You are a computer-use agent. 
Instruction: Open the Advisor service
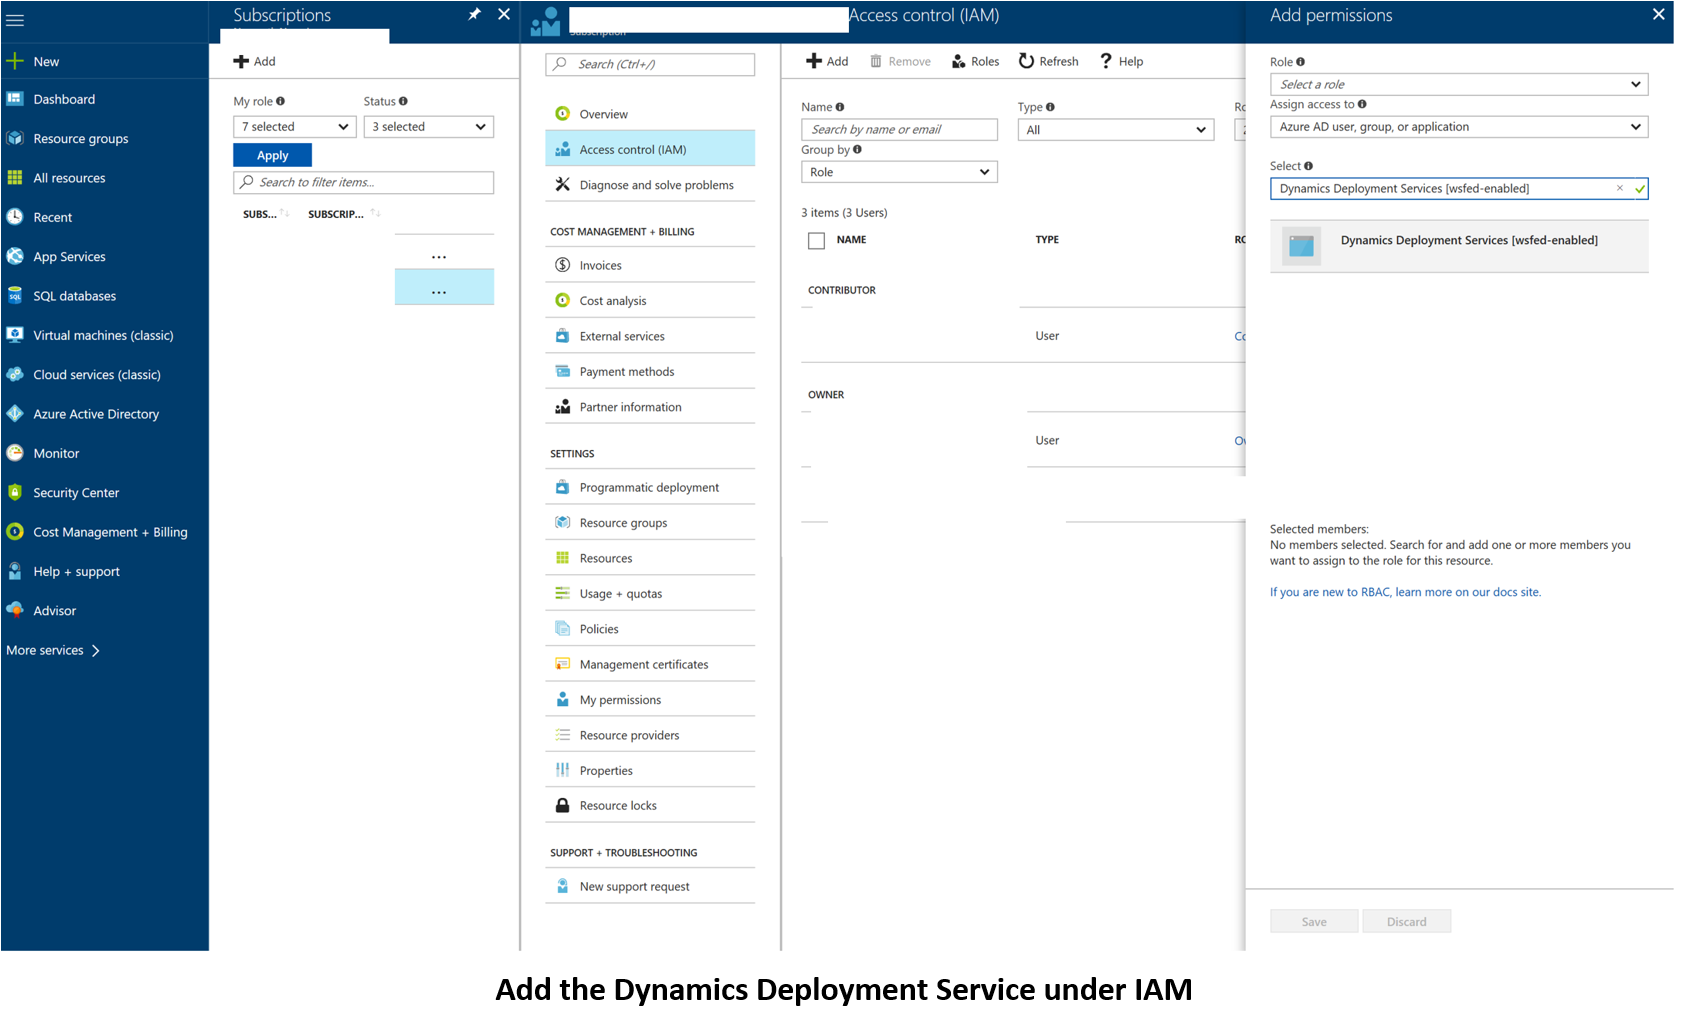click(x=55, y=610)
